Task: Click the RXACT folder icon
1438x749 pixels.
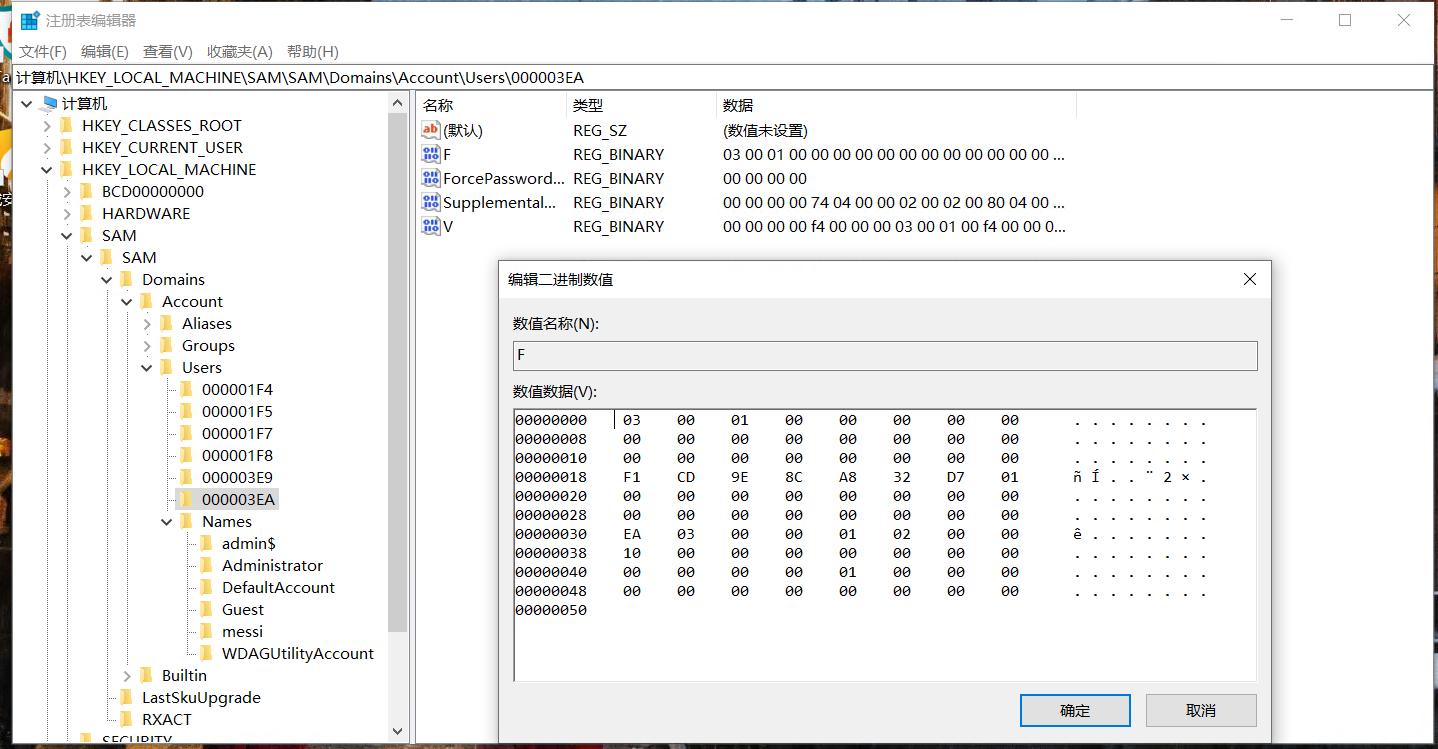Action: (127, 719)
